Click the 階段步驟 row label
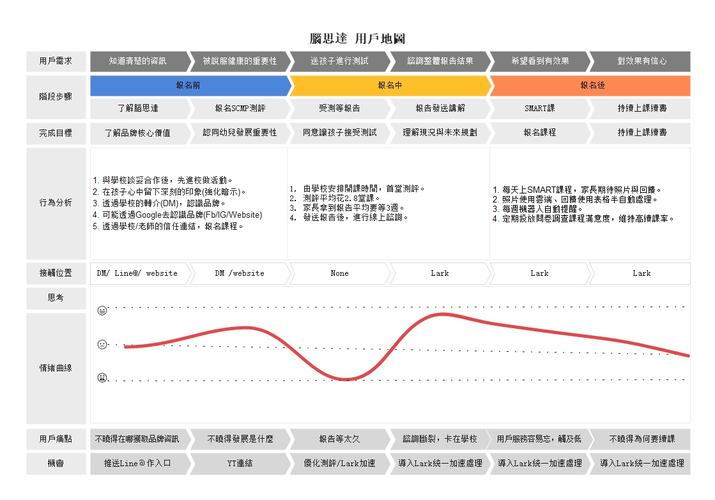 click(56, 97)
